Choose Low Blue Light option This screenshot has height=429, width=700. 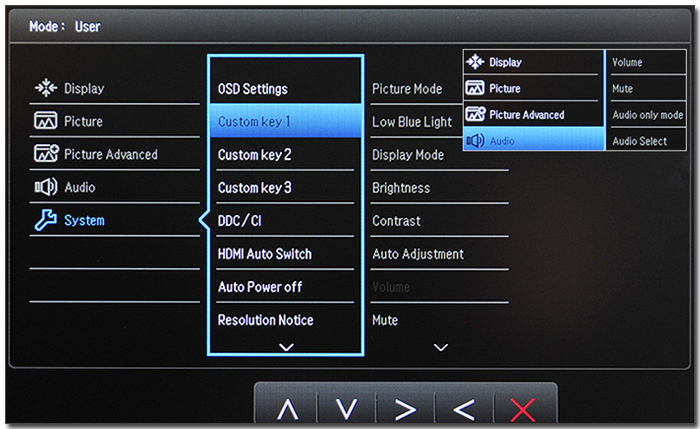pyautogui.click(x=412, y=122)
